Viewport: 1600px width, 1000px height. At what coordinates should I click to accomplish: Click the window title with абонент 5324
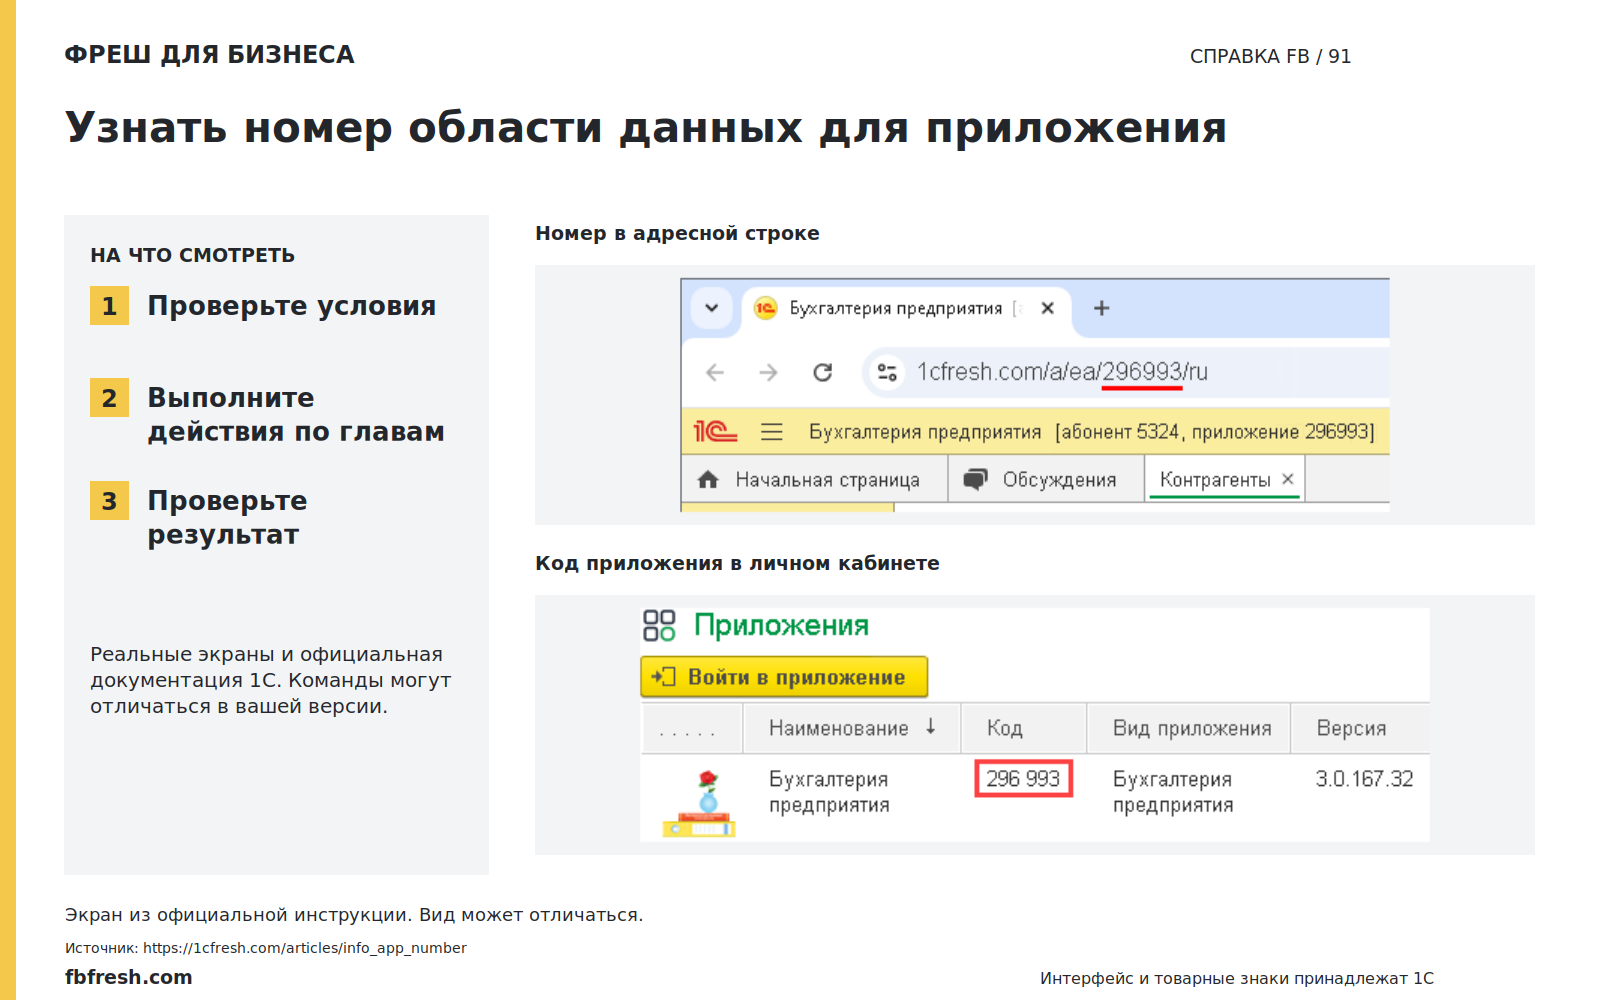1092,432
